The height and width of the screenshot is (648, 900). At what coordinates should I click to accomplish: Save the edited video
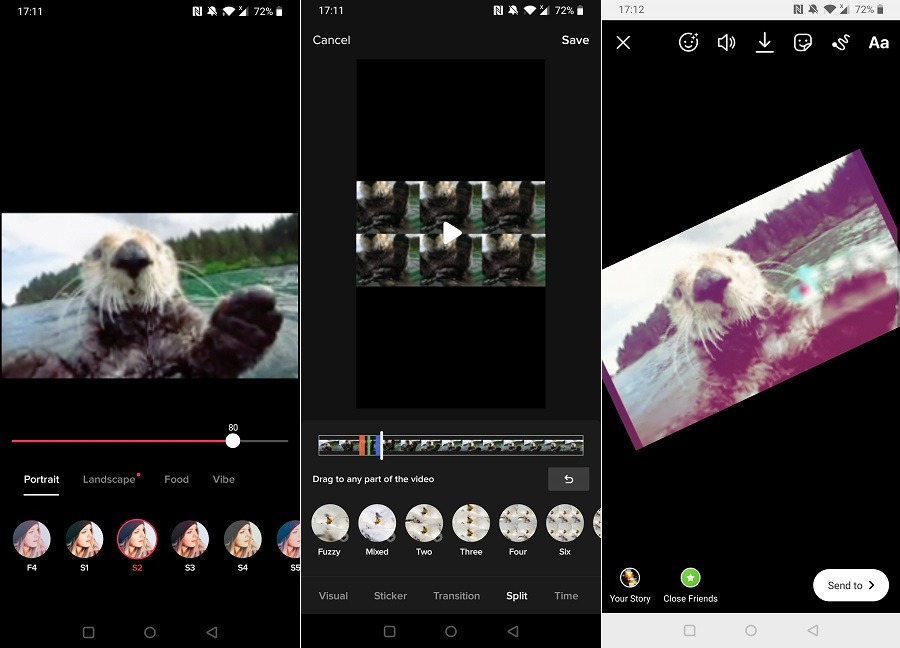[575, 40]
